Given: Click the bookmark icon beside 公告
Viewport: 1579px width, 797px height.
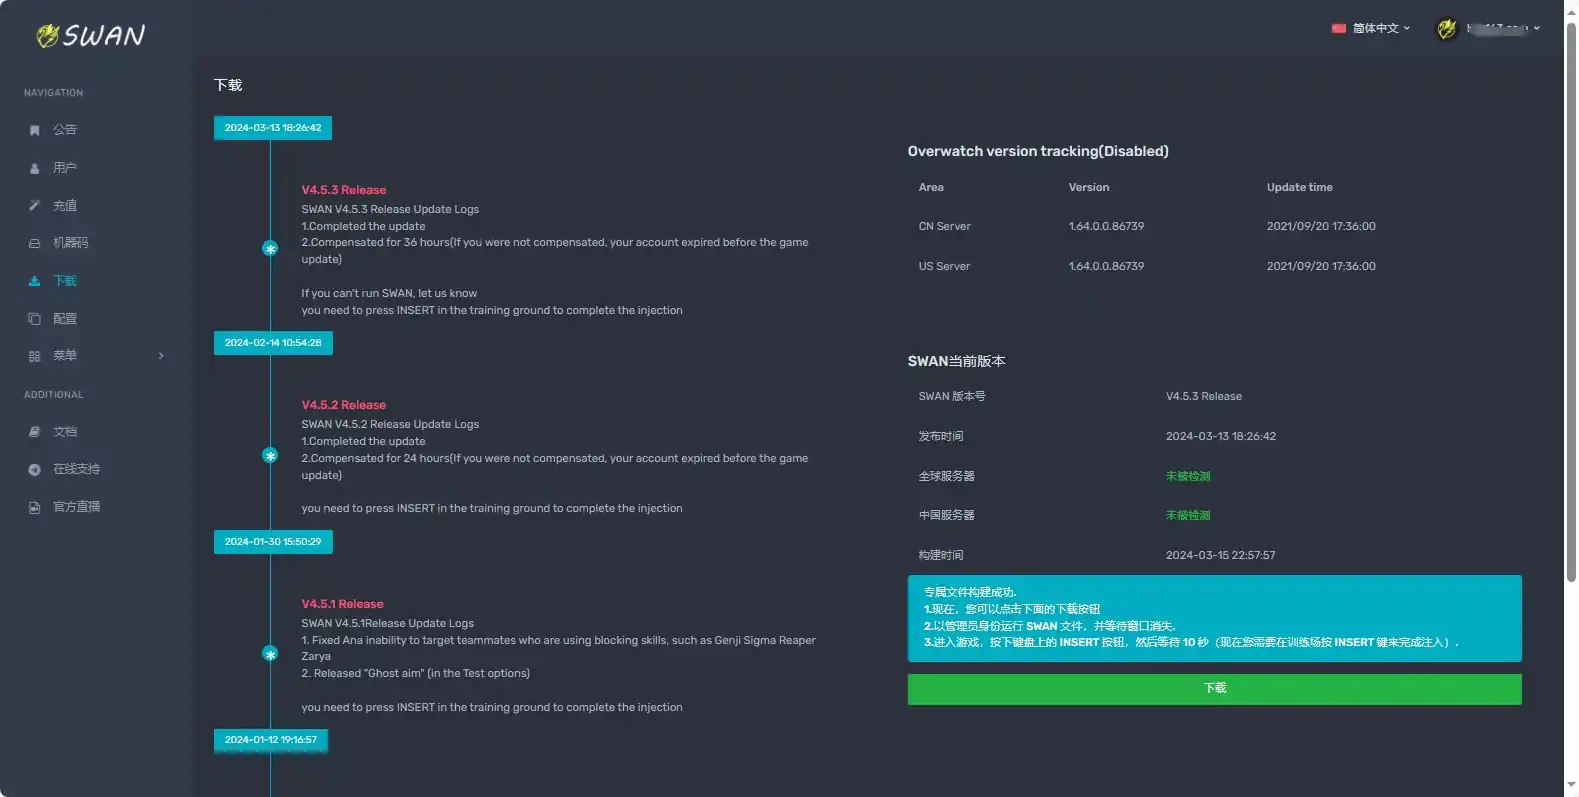Looking at the screenshot, I should pos(34,130).
